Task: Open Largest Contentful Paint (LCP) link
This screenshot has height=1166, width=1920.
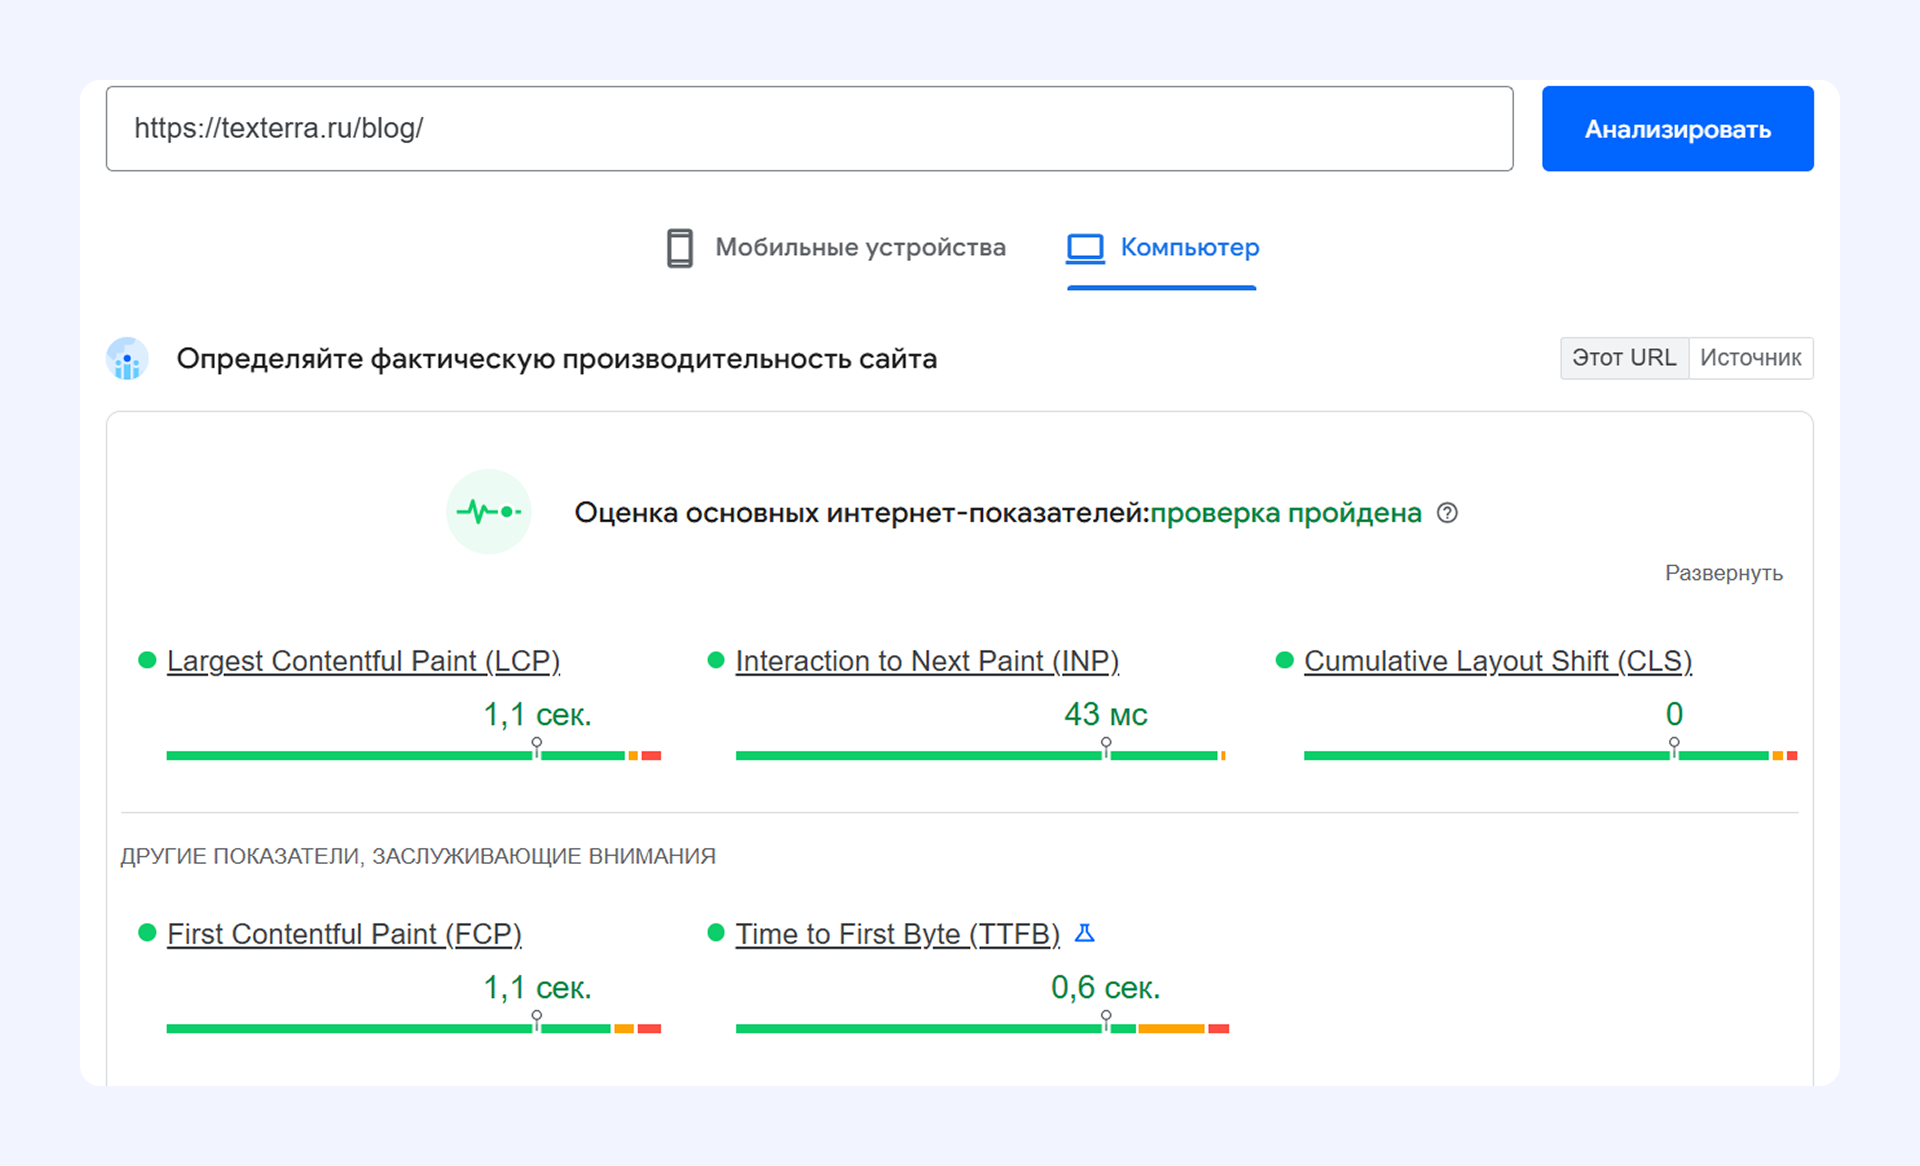Action: [x=363, y=661]
